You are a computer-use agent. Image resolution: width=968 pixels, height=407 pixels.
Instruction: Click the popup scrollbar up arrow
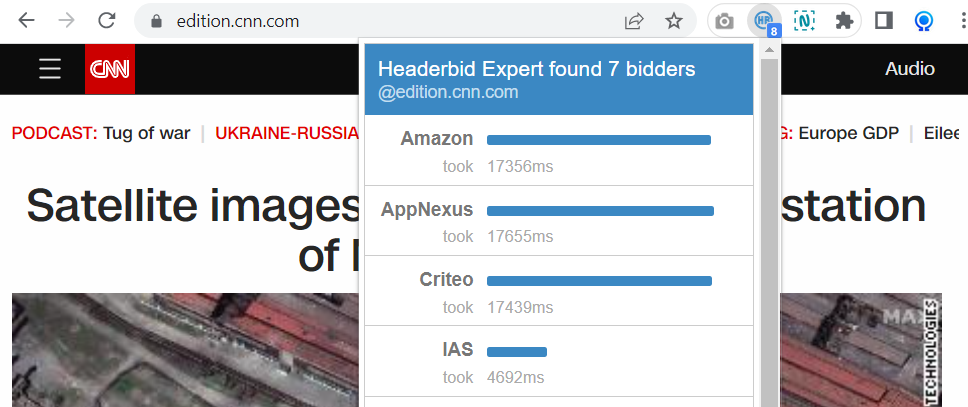770,49
